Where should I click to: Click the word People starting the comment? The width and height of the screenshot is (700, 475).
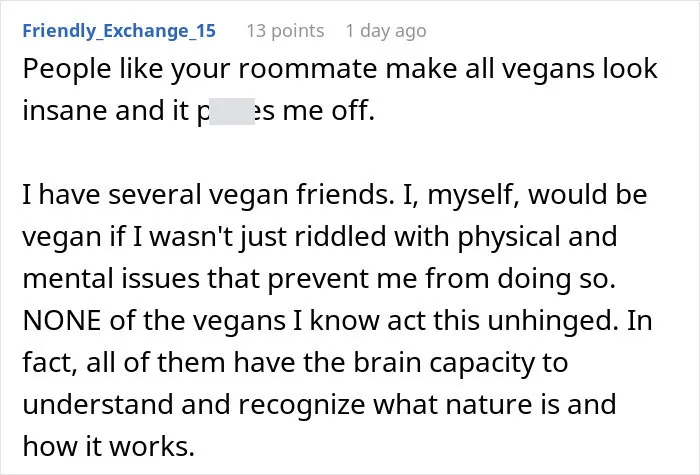pyautogui.click(x=67, y=69)
